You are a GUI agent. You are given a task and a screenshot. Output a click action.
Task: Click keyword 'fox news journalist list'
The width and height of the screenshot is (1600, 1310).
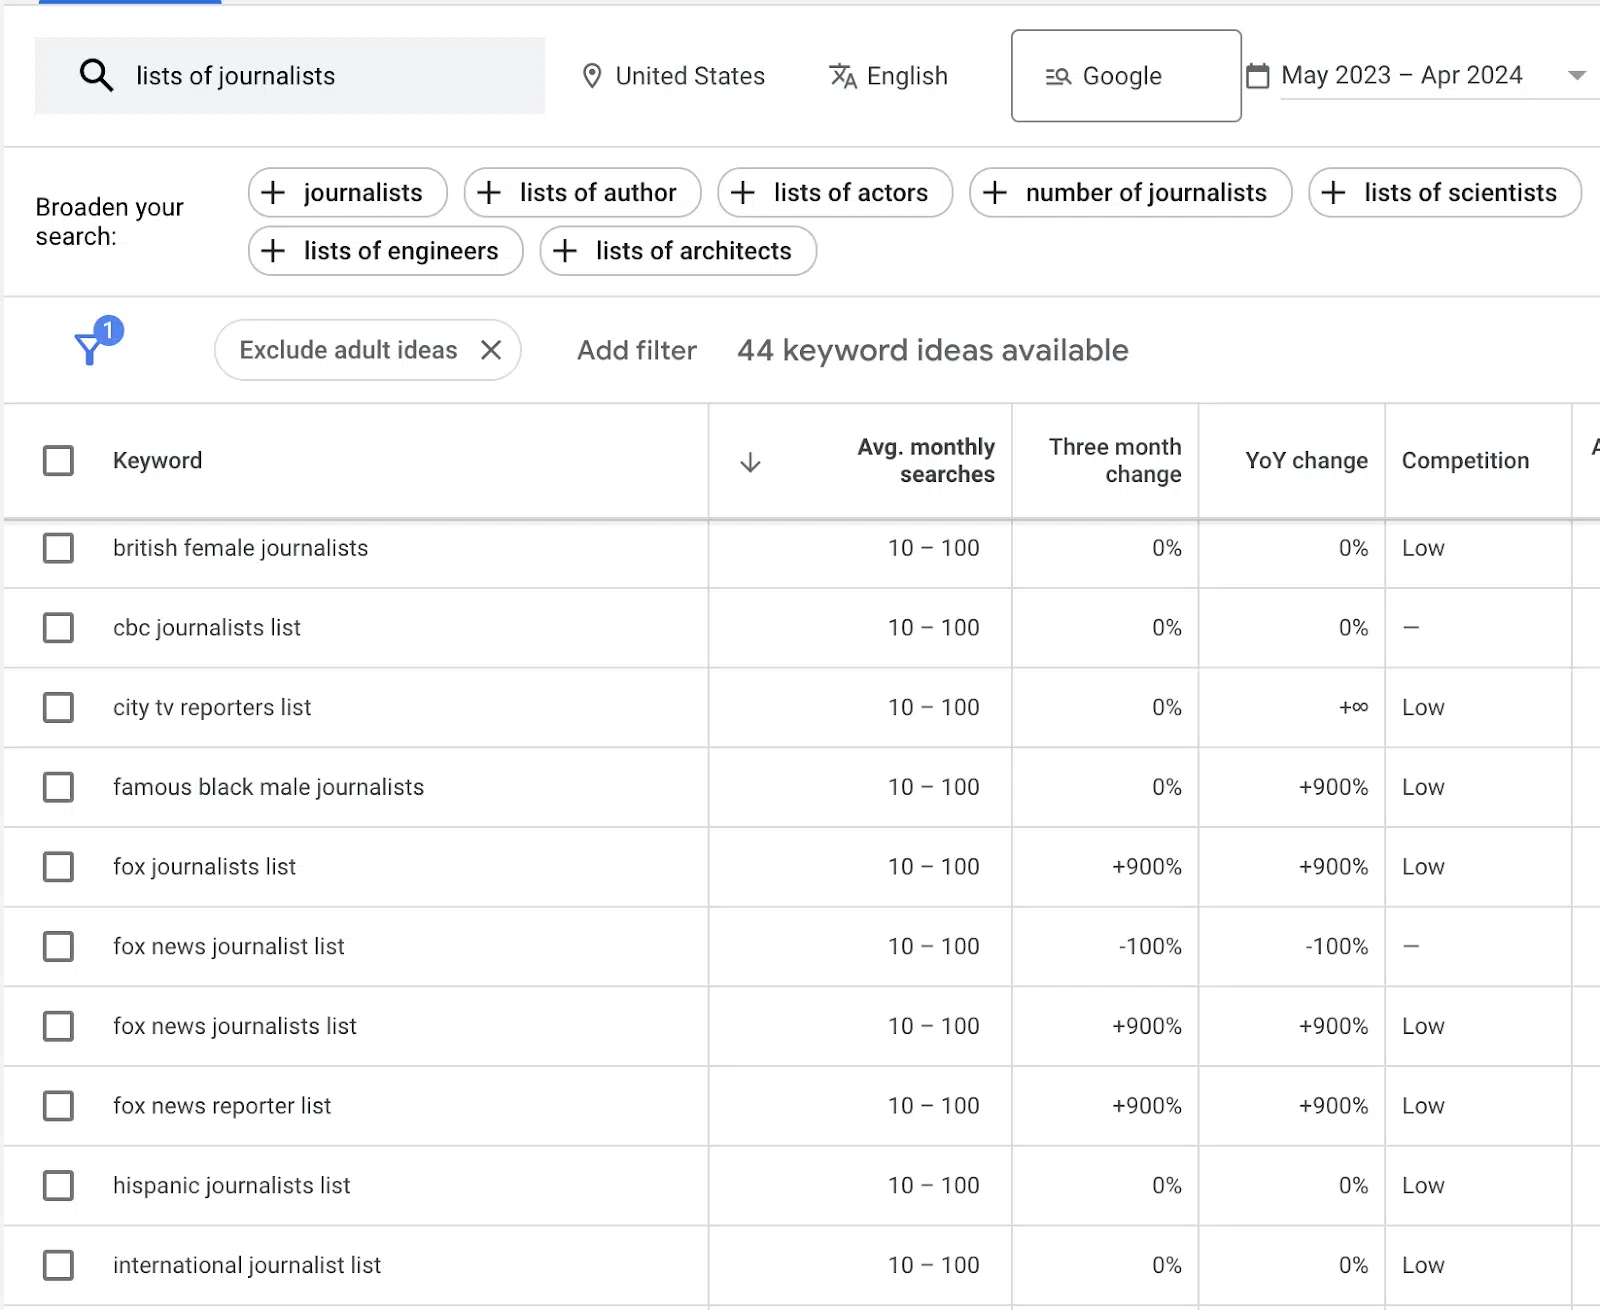pos(228,947)
